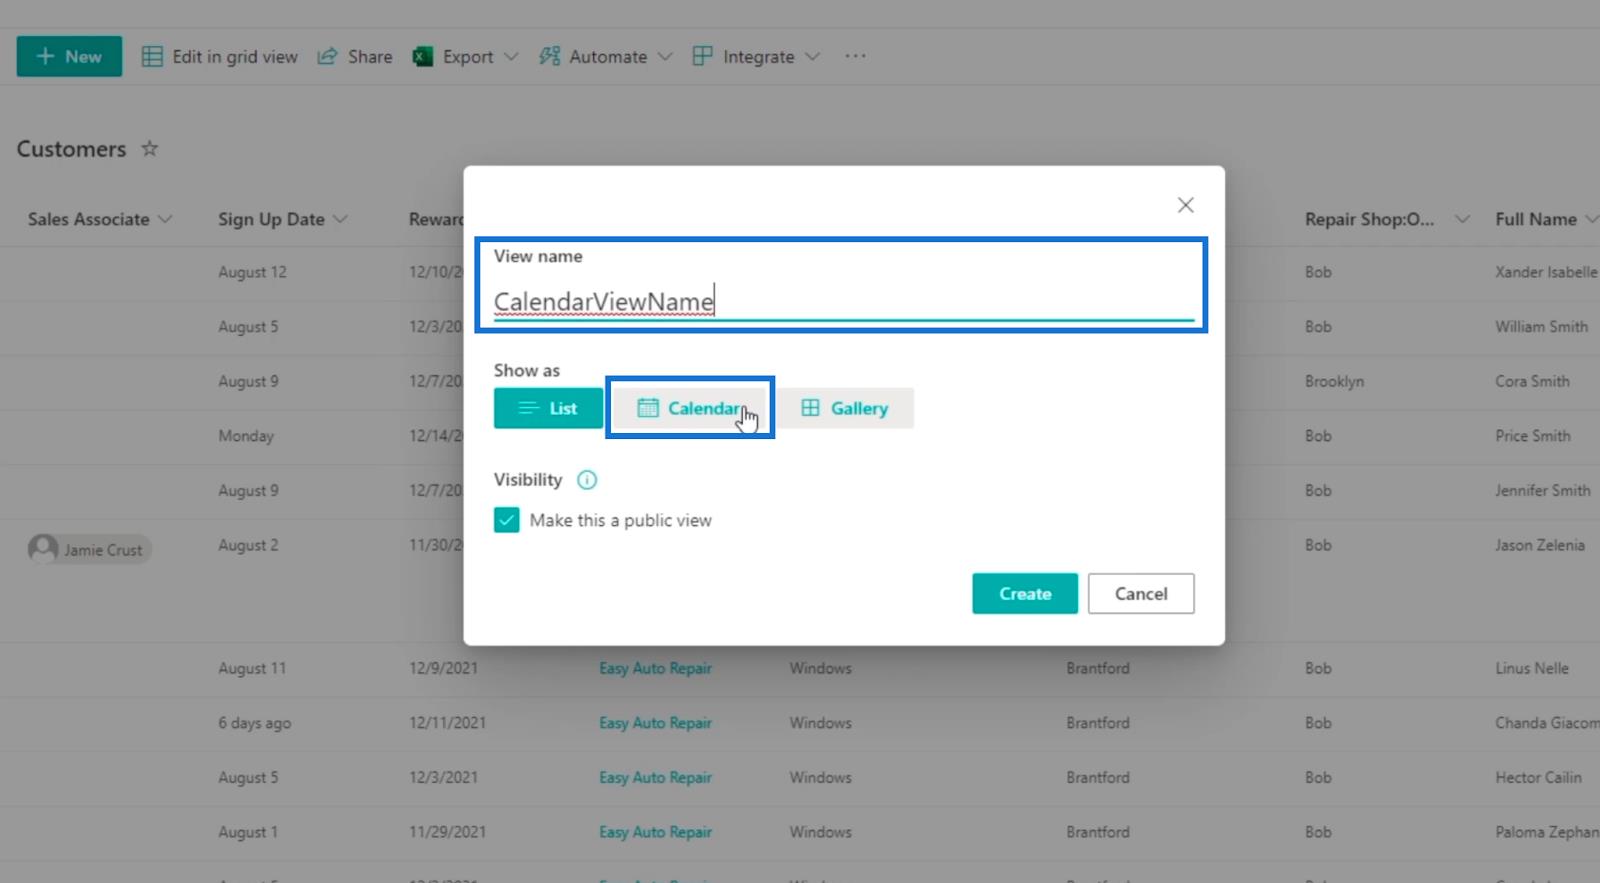The image size is (1600, 883).
Task: Expand the Export dropdown chevron
Action: click(x=511, y=57)
